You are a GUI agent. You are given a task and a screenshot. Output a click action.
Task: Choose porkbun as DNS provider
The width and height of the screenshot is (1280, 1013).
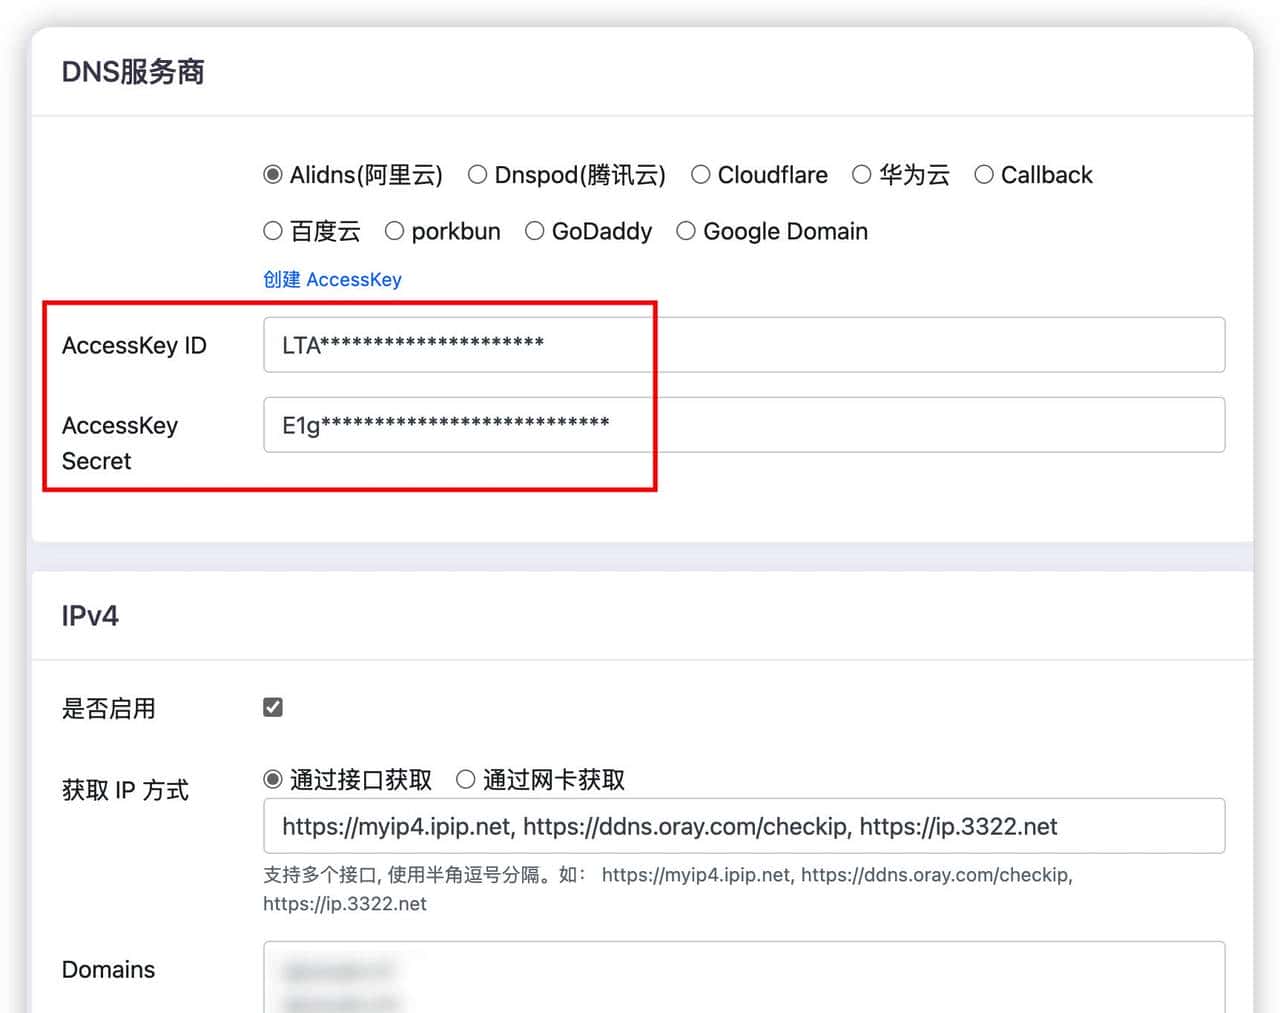tap(394, 231)
